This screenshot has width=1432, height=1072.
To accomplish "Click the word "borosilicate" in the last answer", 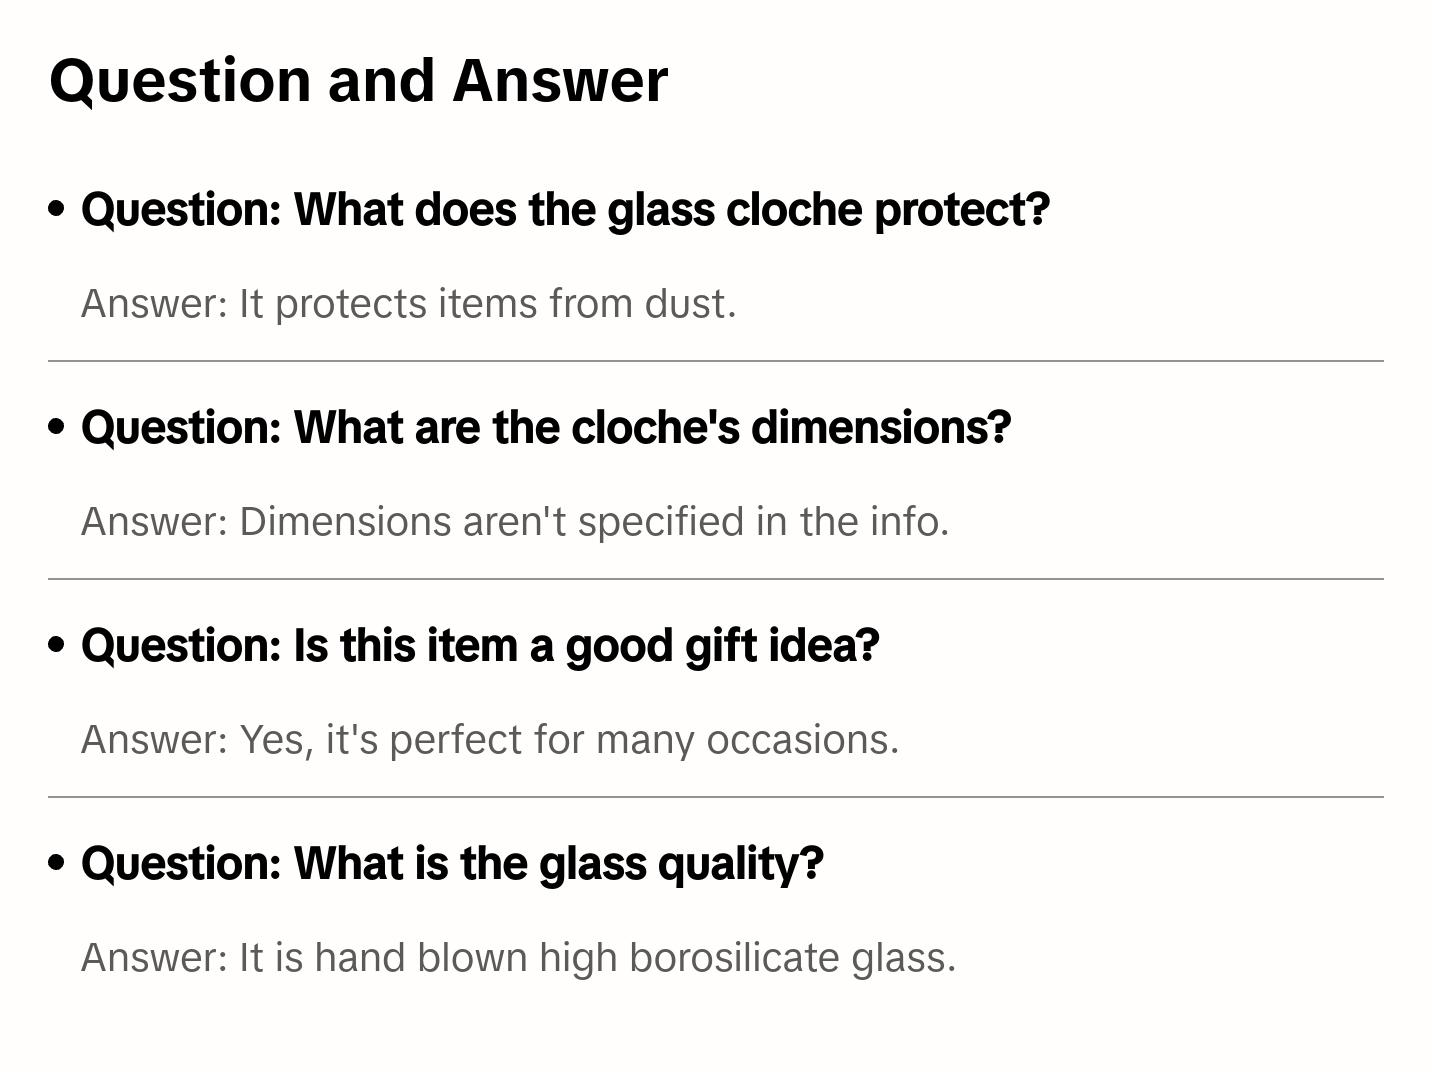I will (735, 958).
